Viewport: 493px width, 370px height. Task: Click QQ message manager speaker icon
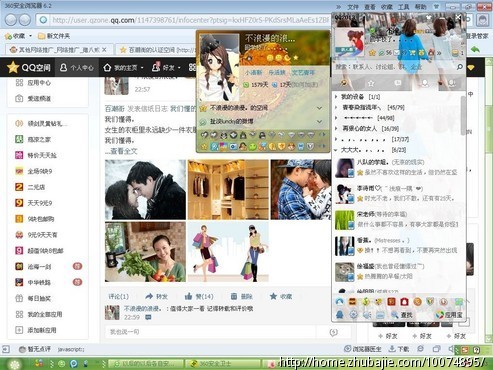[367, 314]
